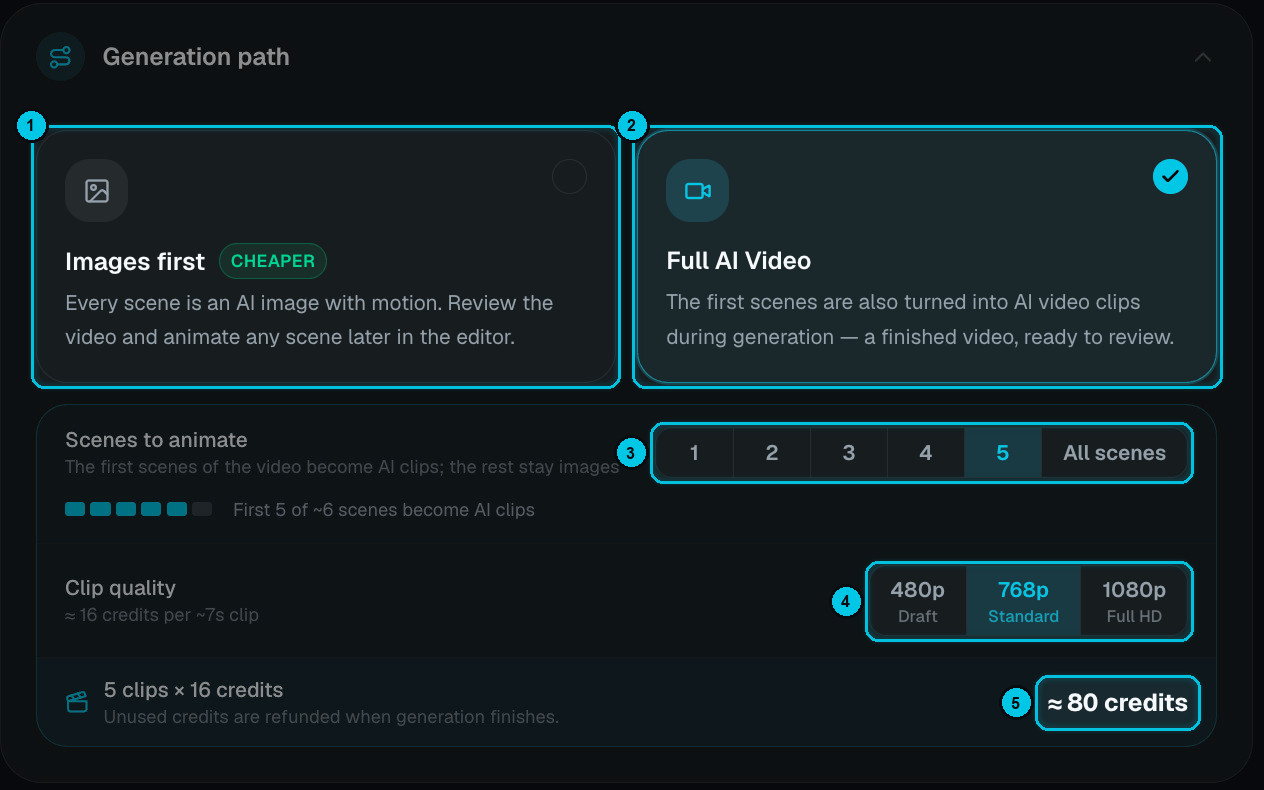
Task: Set scenes to animate to 3
Action: [849, 453]
